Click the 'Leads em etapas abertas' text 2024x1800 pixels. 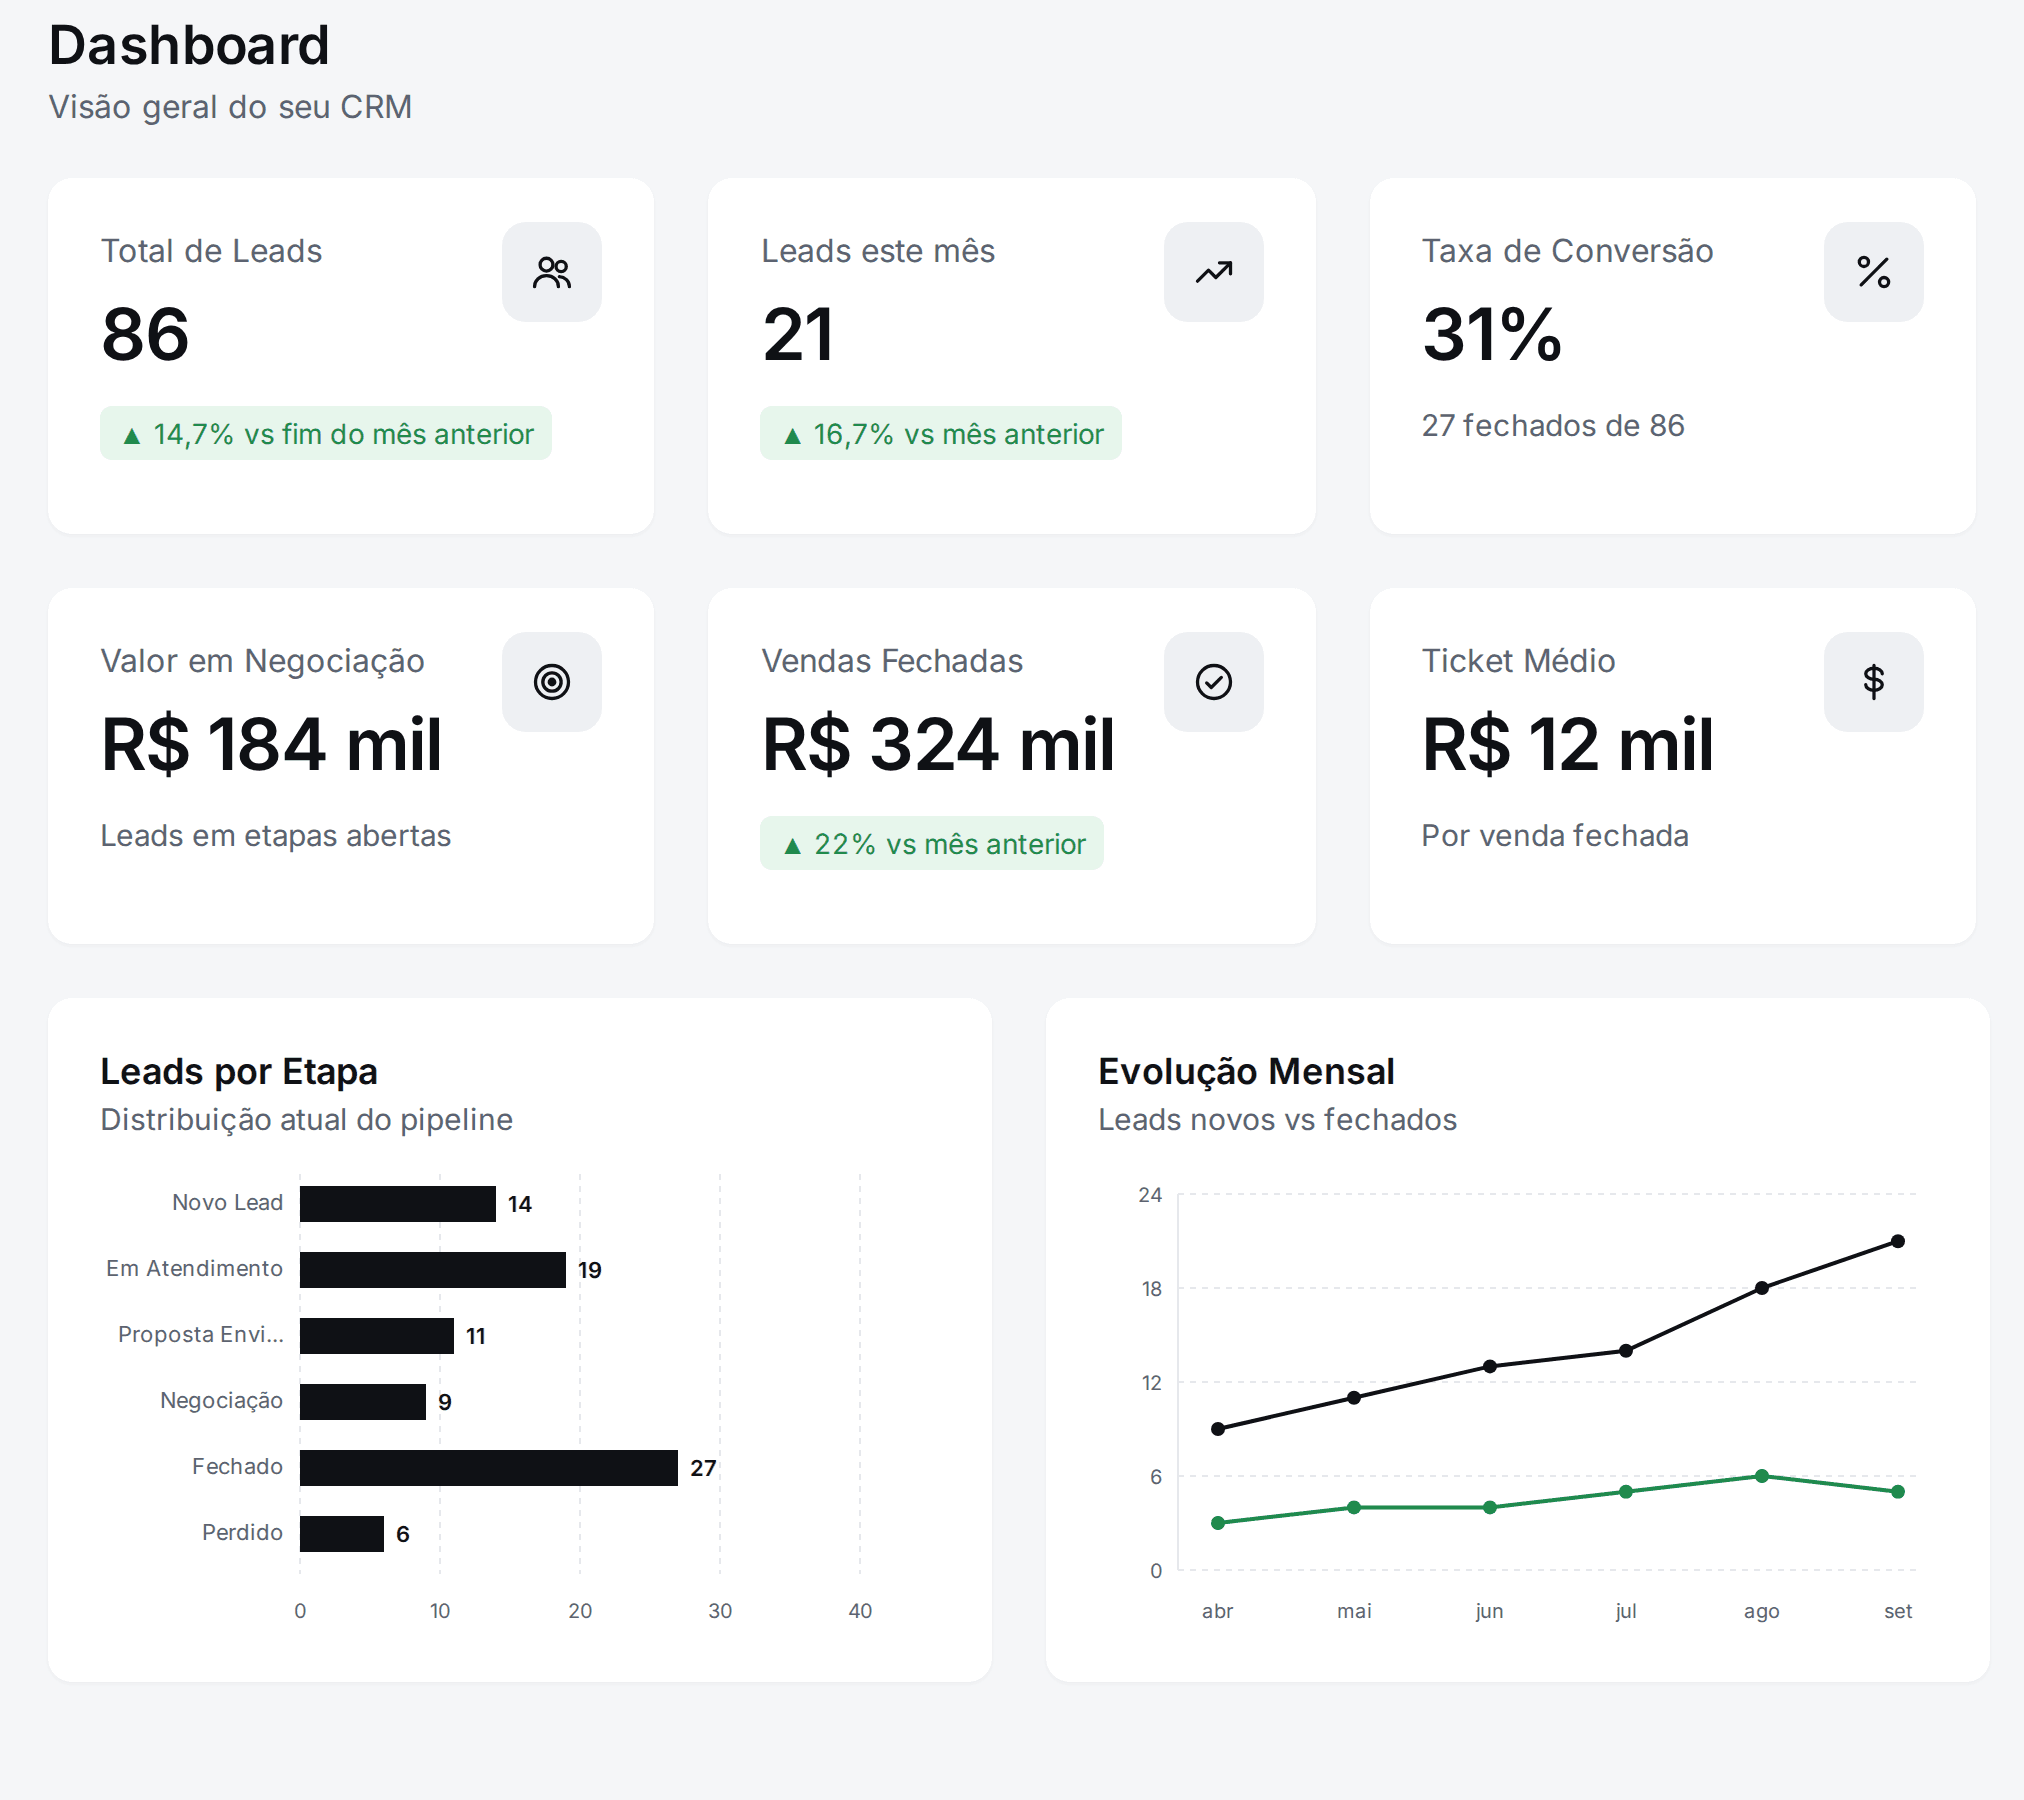(276, 835)
